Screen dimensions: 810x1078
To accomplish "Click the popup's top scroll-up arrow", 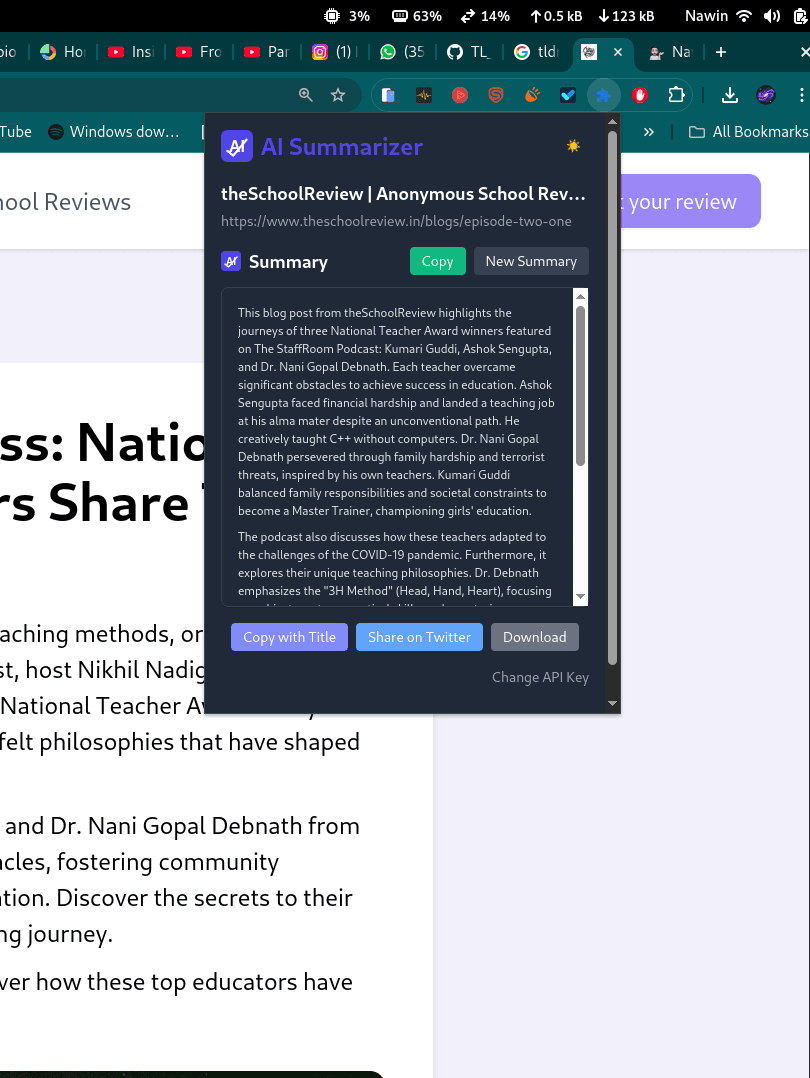I will point(612,122).
